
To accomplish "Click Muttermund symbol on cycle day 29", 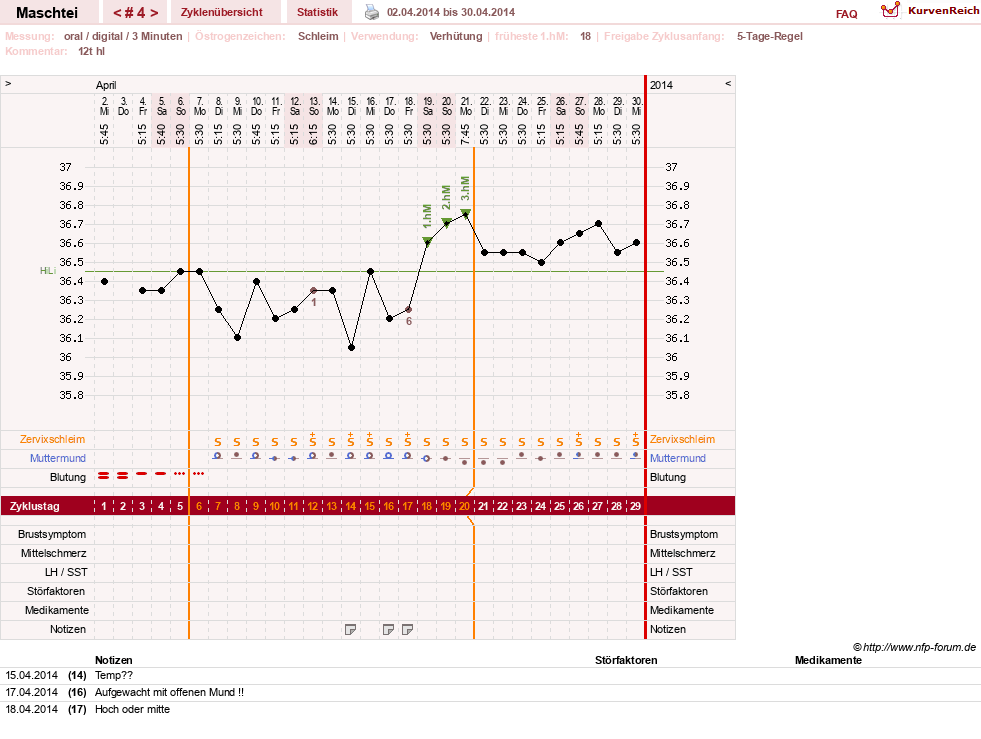I will 636,456.
